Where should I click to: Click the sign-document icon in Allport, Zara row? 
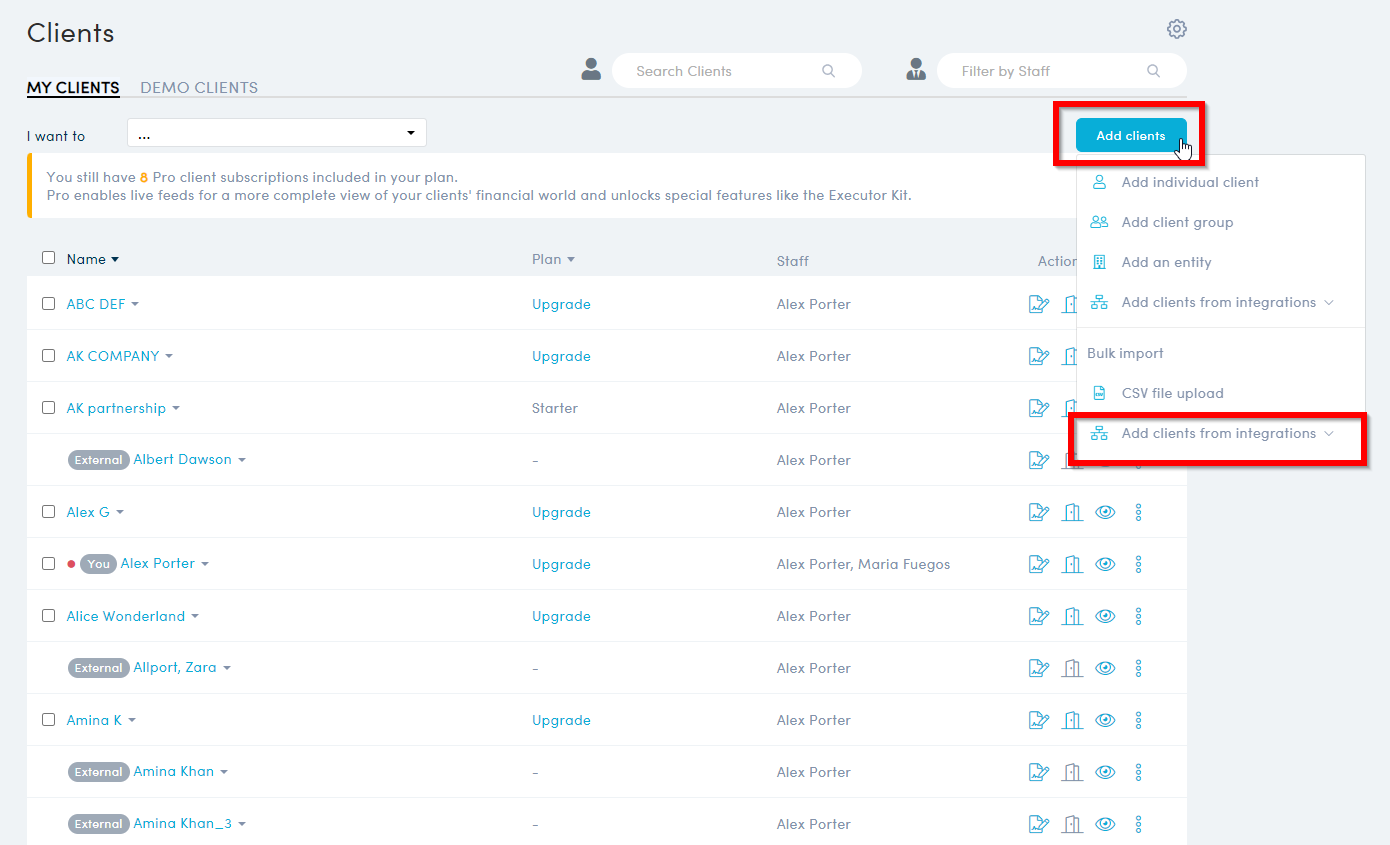tap(1039, 668)
